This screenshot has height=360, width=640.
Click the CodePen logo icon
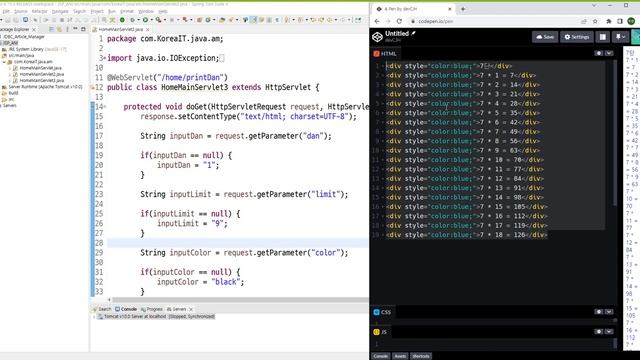pyautogui.click(x=377, y=37)
